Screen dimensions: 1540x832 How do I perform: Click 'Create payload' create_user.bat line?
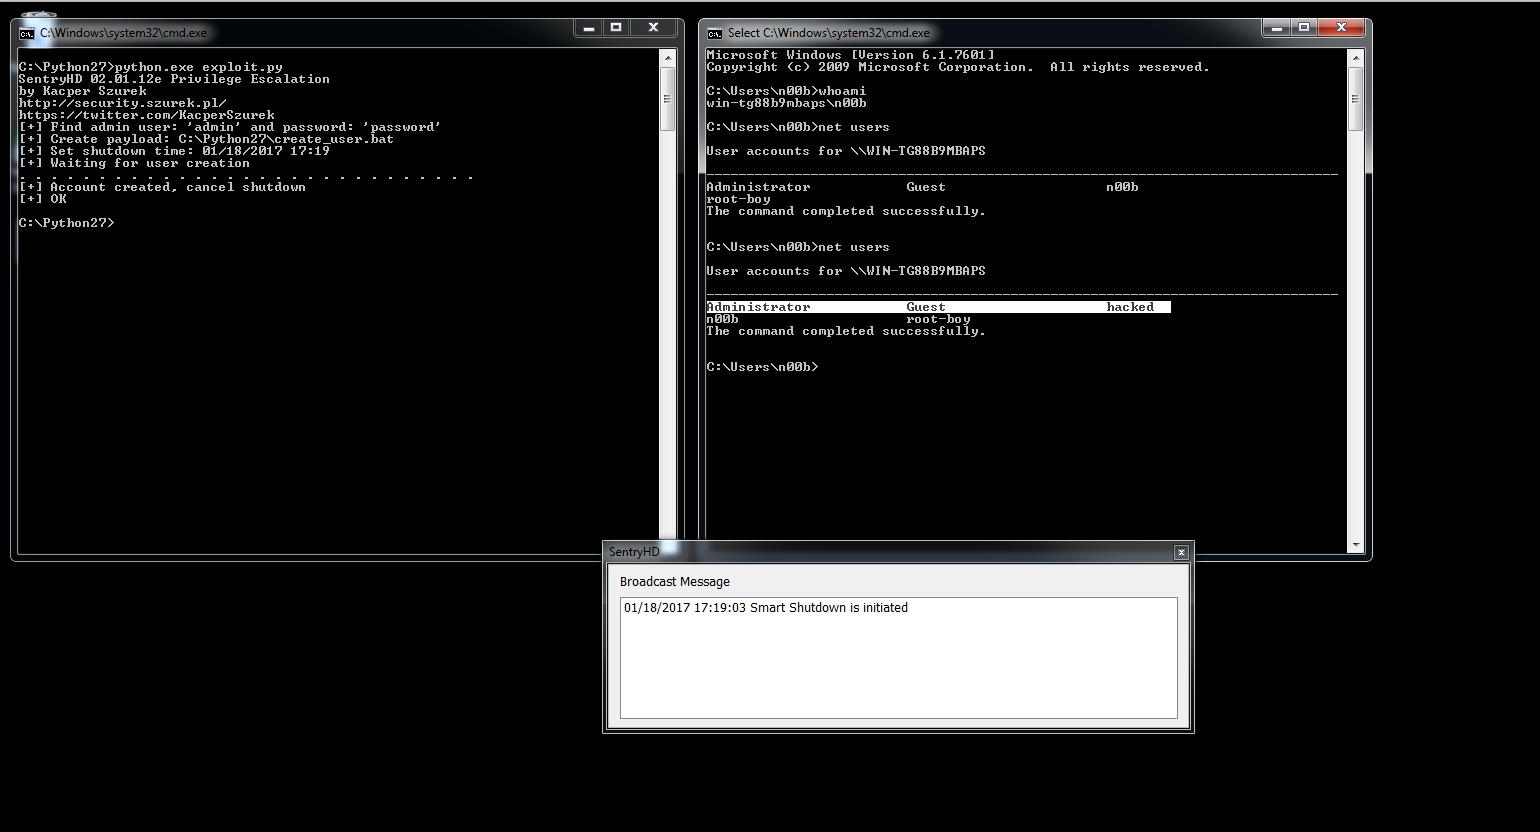click(207, 139)
